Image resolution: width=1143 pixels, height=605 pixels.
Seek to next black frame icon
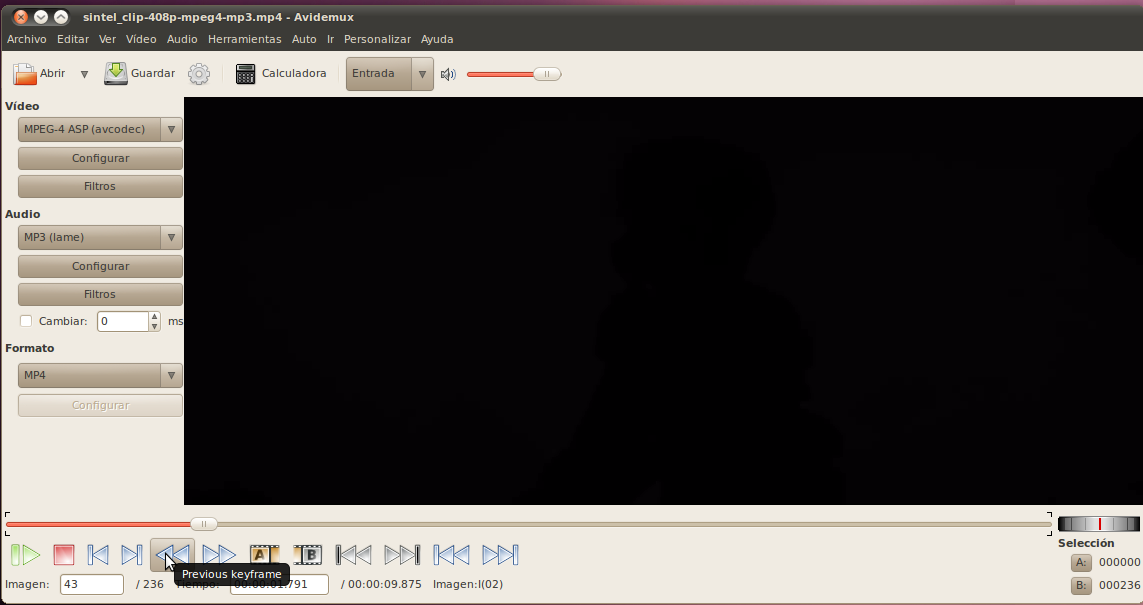tap(402, 555)
